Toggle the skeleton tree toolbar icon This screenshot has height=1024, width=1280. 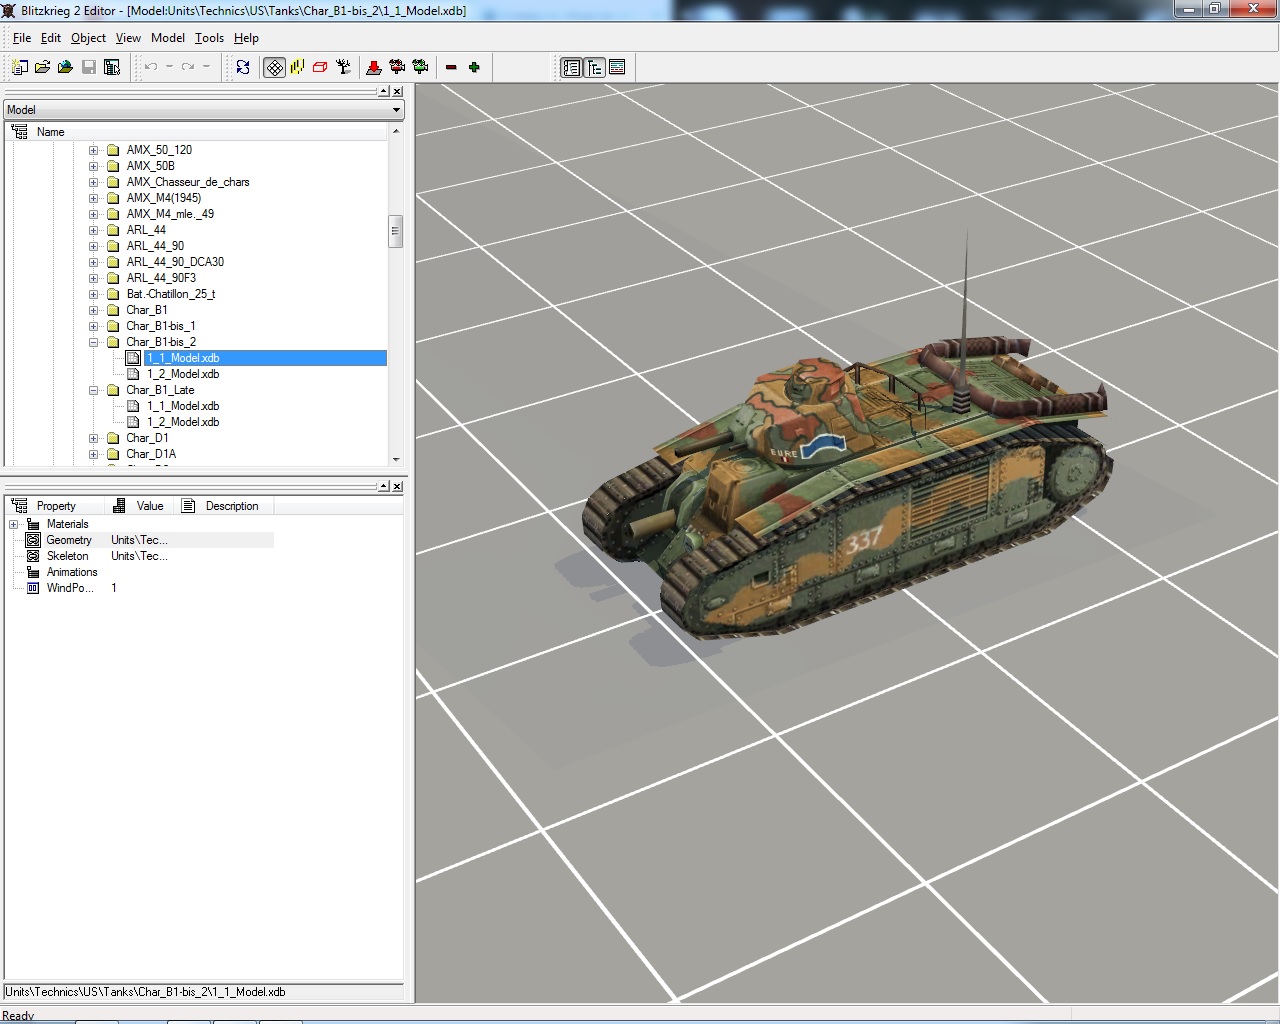pos(343,67)
